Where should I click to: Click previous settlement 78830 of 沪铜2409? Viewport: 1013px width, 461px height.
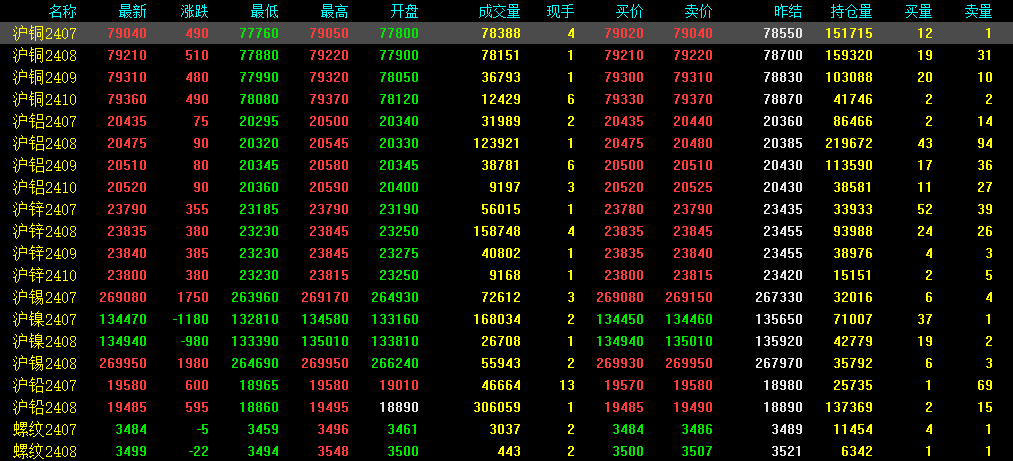[x=783, y=77]
